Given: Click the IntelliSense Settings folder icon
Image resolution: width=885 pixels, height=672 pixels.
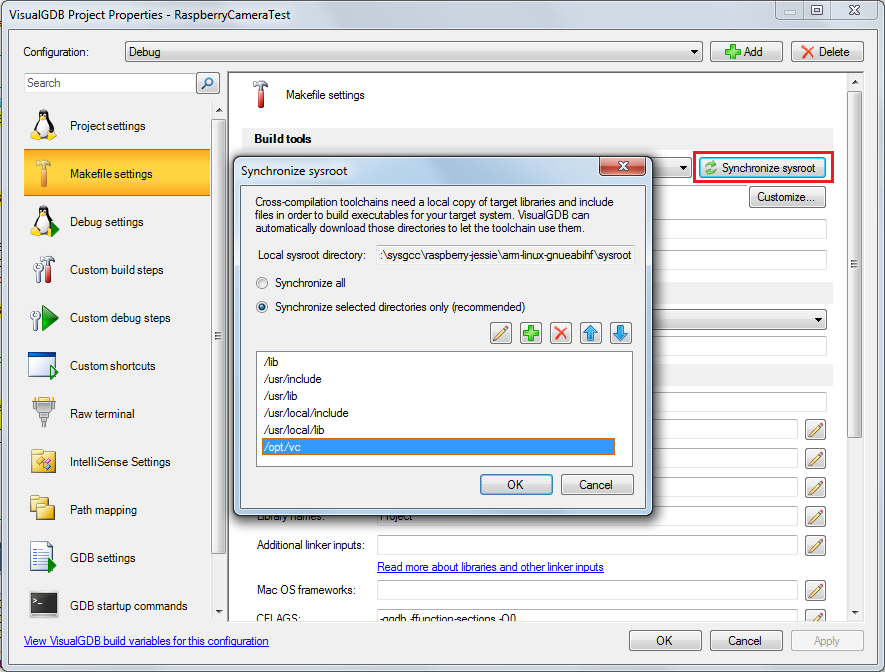Looking at the screenshot, I should [x=43, y=461].
